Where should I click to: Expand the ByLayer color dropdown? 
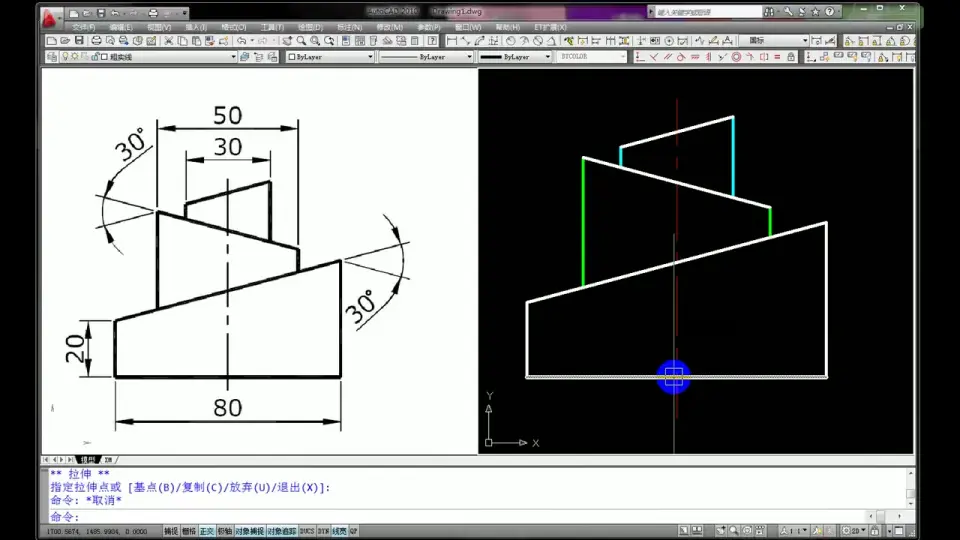370,57
